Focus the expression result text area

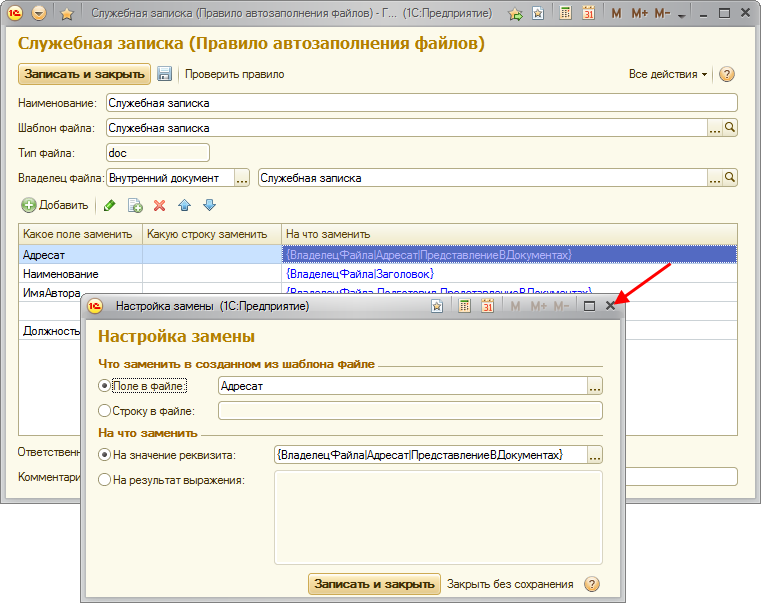(438, 518)
